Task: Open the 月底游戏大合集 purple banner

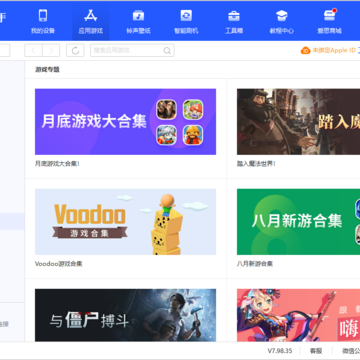Action: (125, 122)
